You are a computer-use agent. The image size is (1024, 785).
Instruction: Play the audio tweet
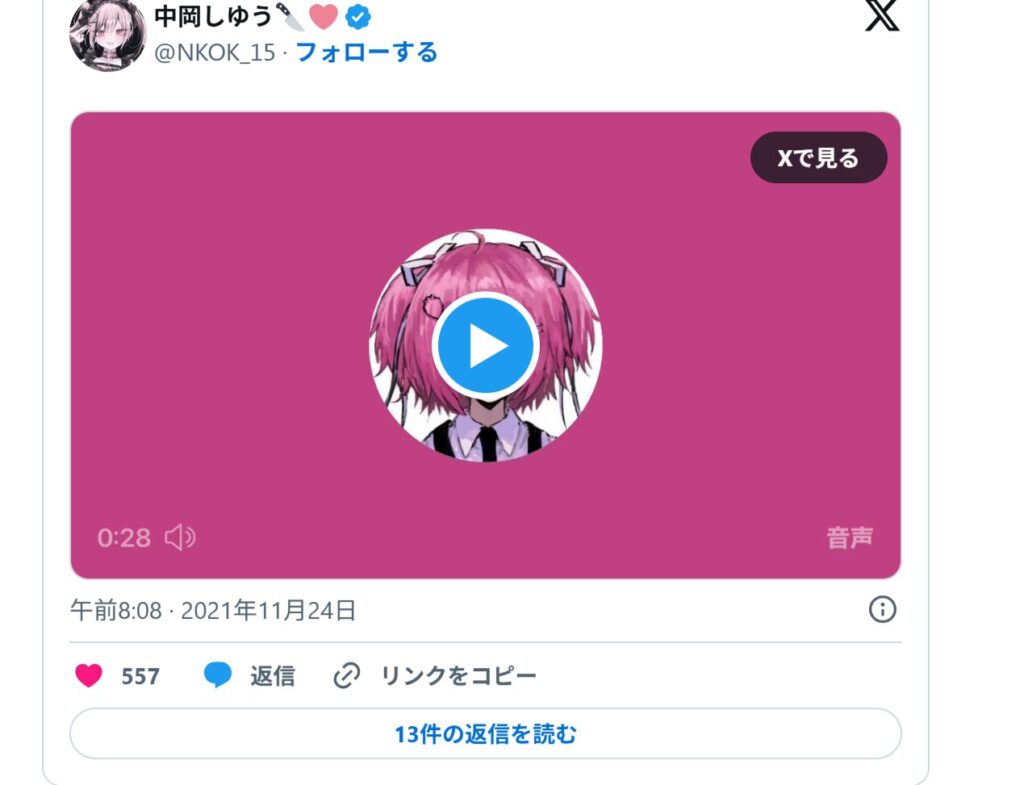(485, 345)
